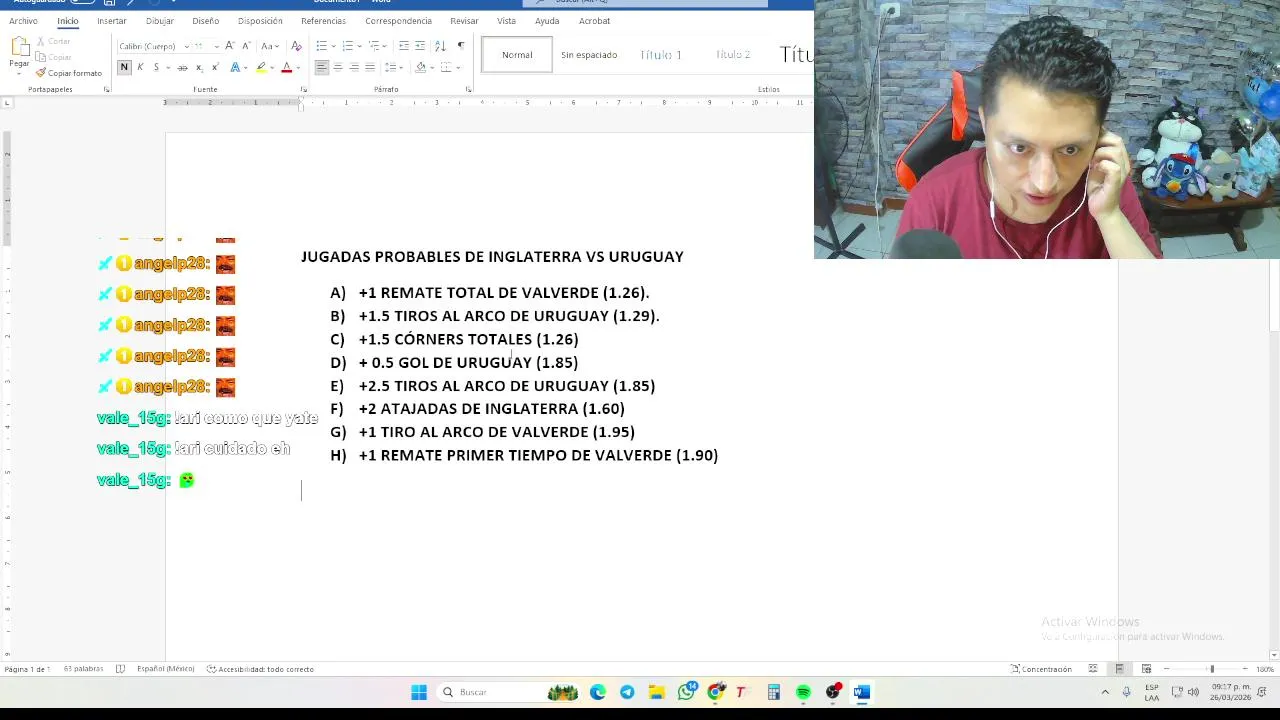This screenshot has width=1280, height=720.
Task: Click text highlight color button
Action: tap(261, 67)
